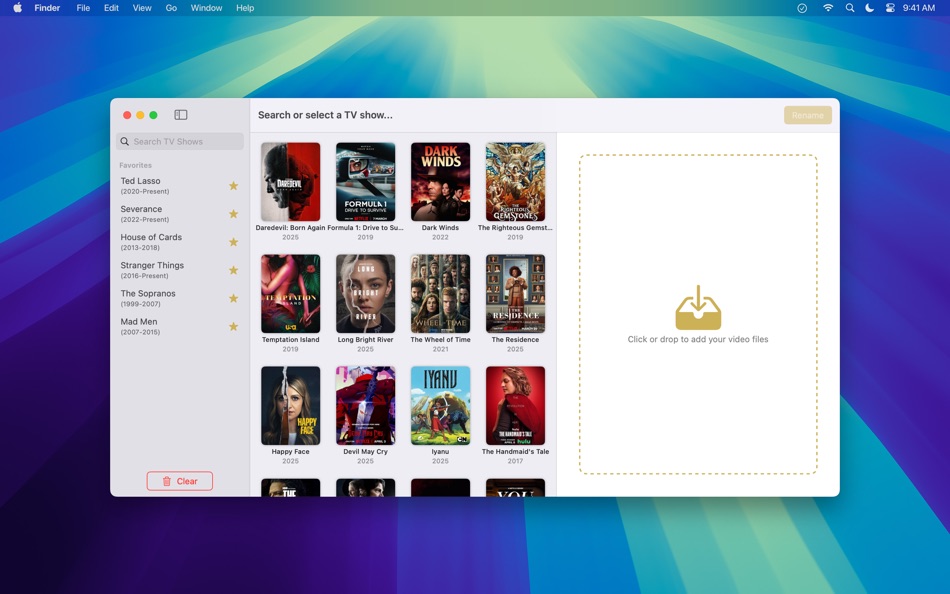This screenshot has height=594, width=950.
Task: Open The Residence poster
Action: tap(515, 294)
